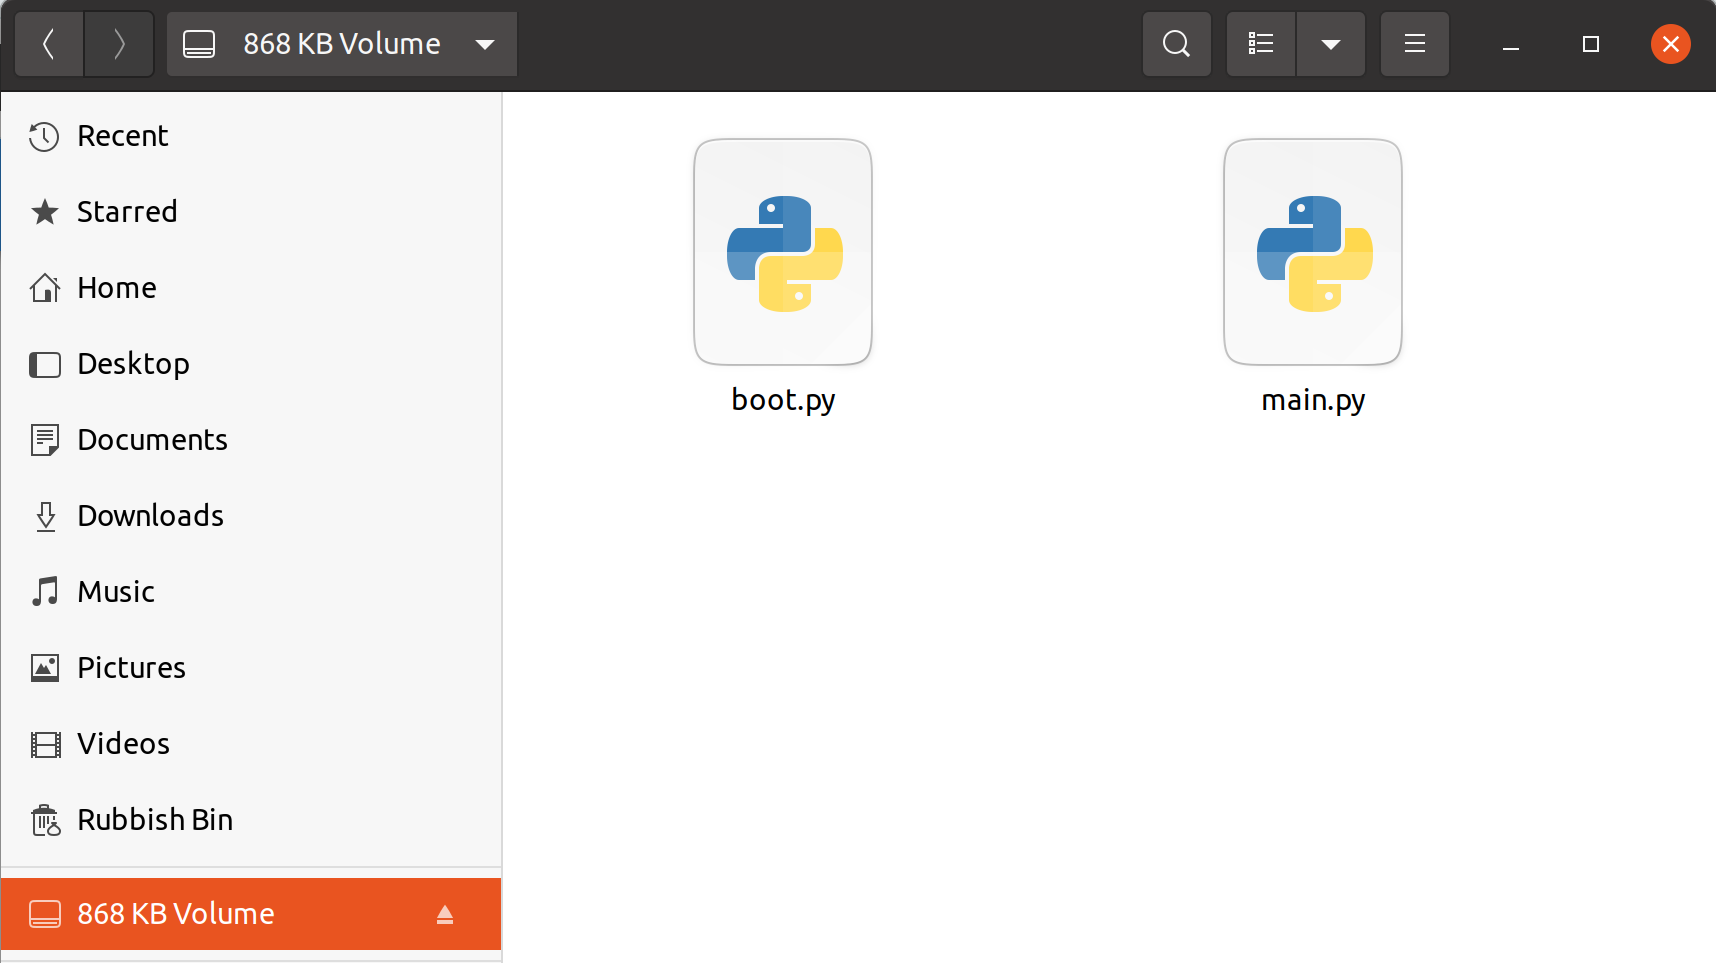Open the Downloads folder
The height and width of the screenshot is (963, 1716).
point(150,516)
